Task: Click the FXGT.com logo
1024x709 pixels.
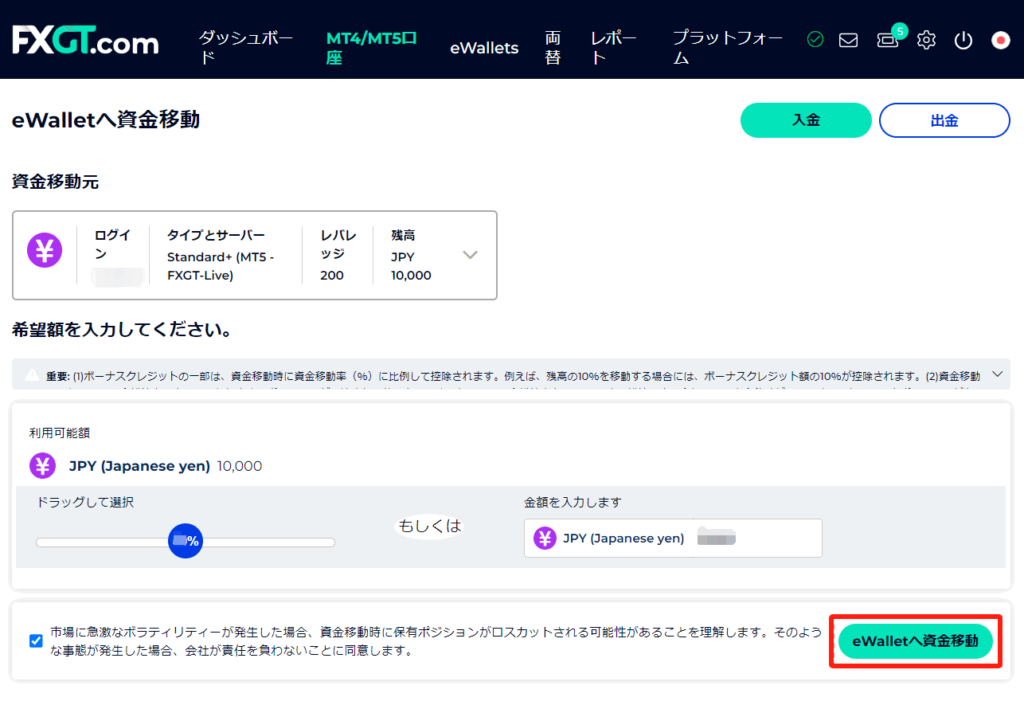Action: click(85, 41)
